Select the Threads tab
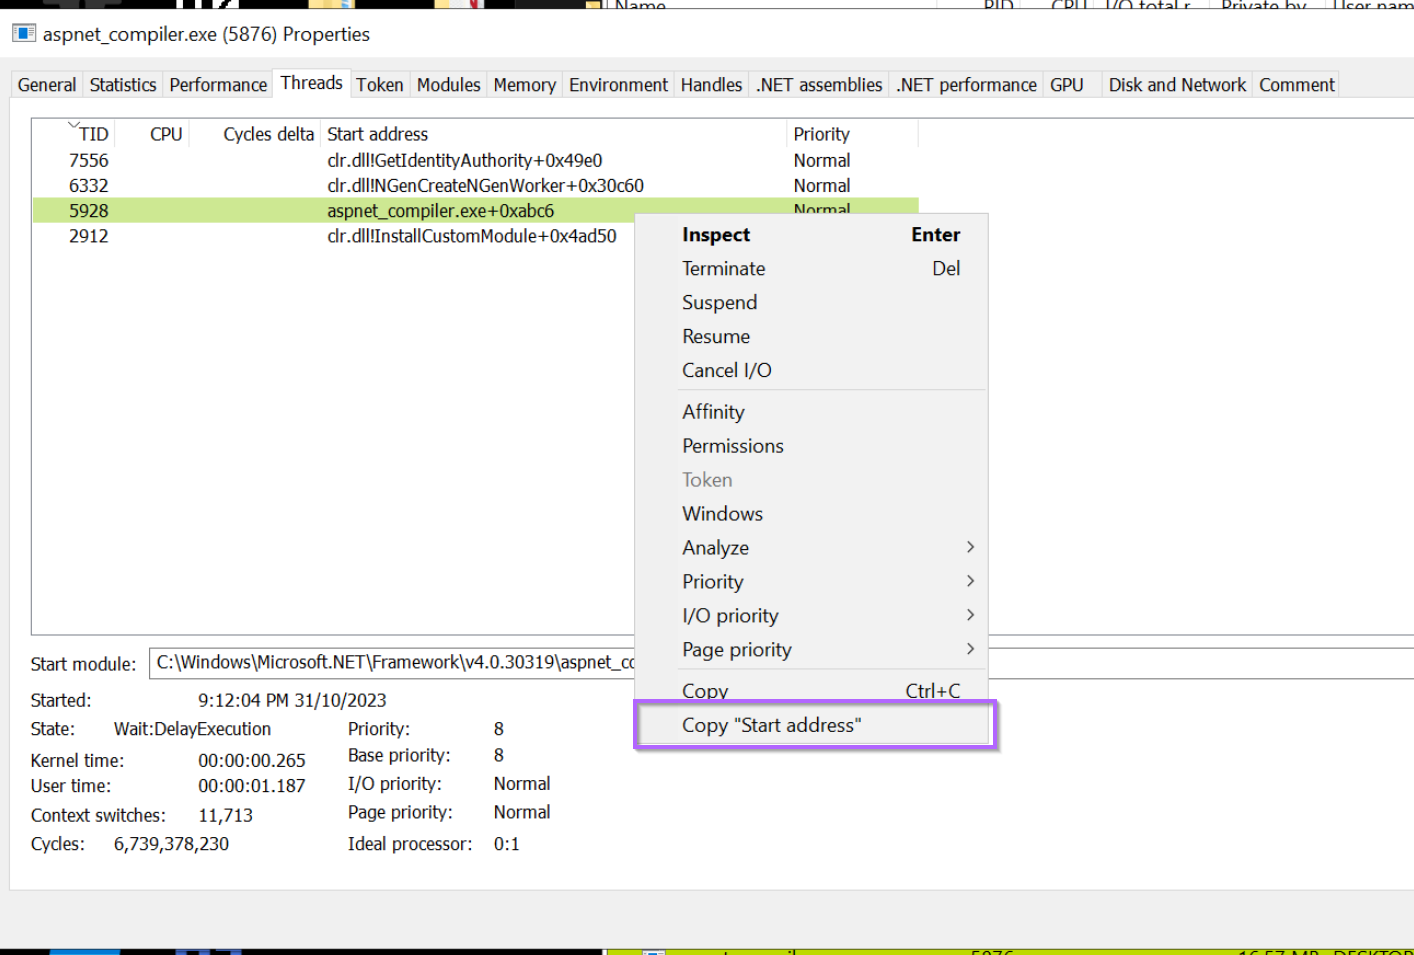1414x955 pixels. [311, 83]
